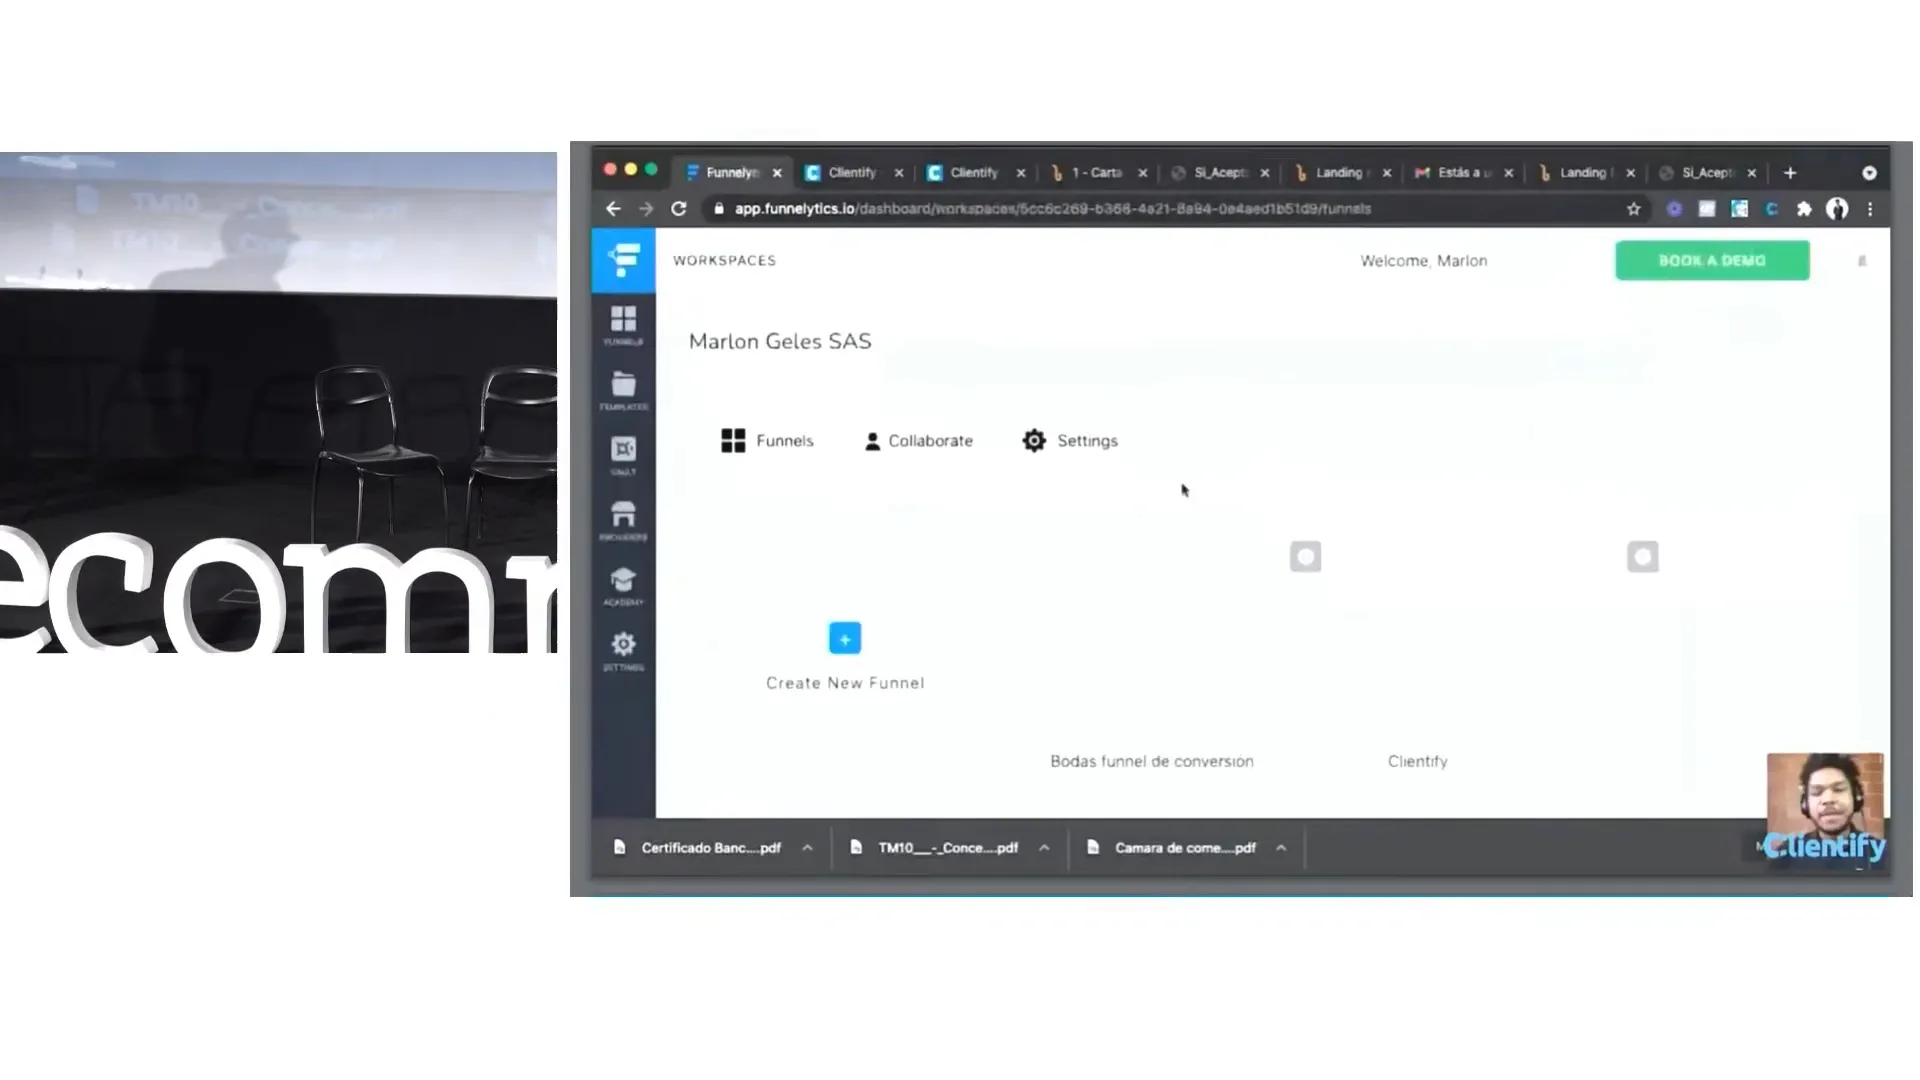The height and width of the screenshot is (1080, 1920).
Task: Open sidebar Settings gear icon
Action: point(623,646)
